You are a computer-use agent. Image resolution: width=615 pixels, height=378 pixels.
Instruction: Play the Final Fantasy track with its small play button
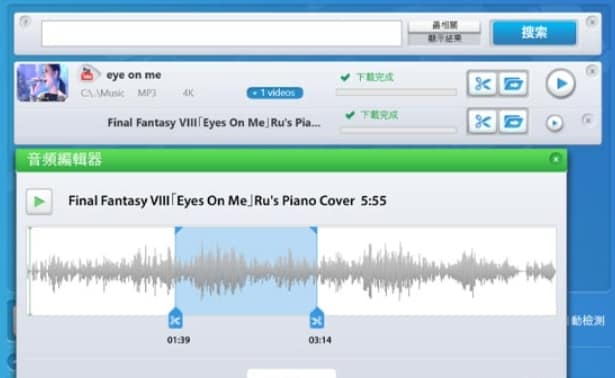coord(555,123)
